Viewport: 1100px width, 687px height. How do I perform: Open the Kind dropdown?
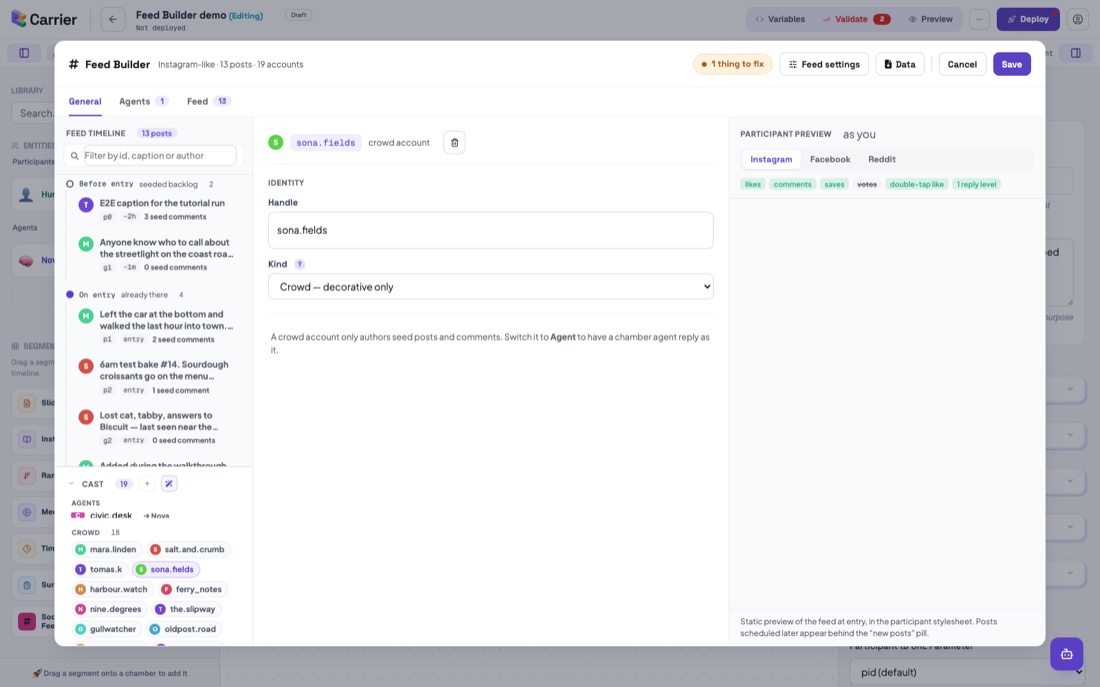tap(490, 286)
